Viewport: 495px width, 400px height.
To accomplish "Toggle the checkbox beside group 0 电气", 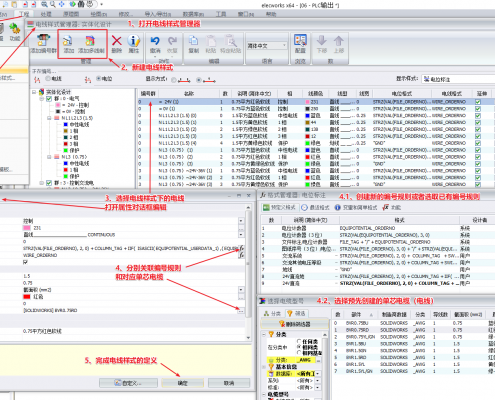I will click(49, 99).
